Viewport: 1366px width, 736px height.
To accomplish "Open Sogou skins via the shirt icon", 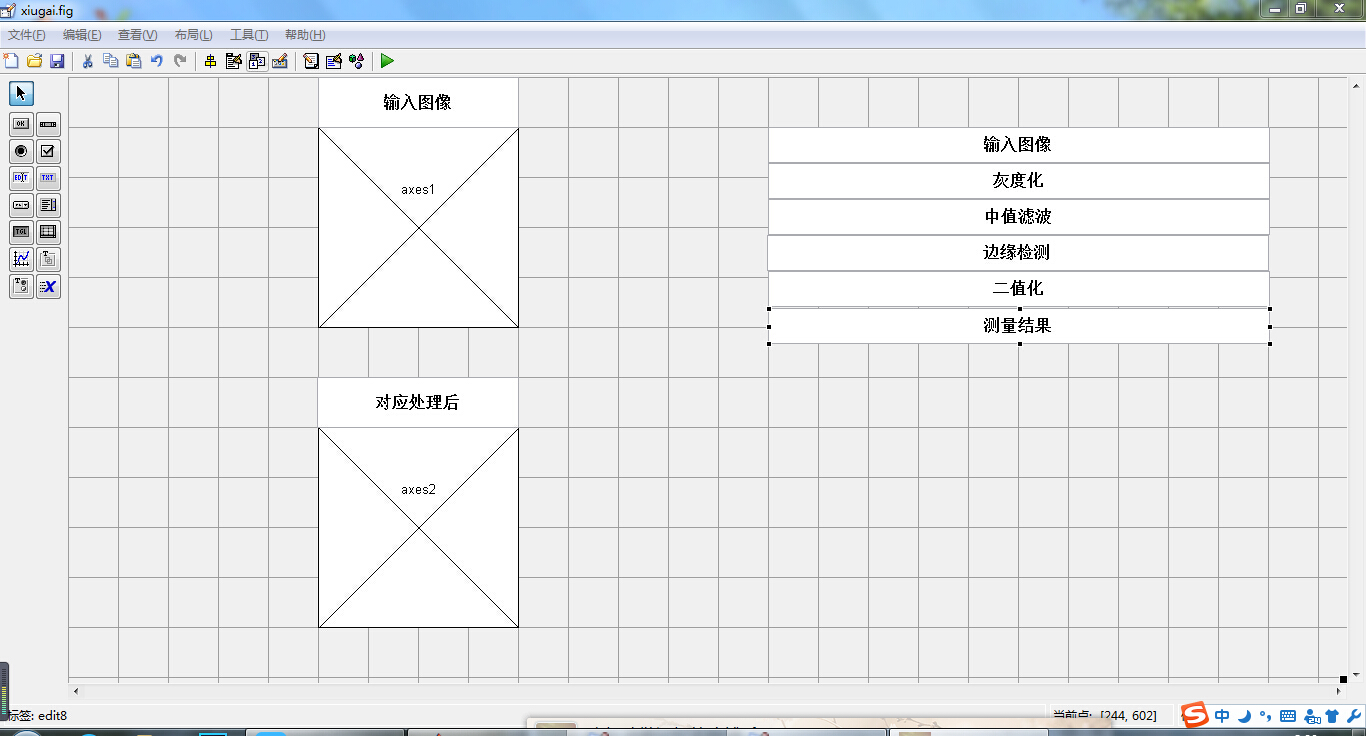I will click(x=1332, y=716).
